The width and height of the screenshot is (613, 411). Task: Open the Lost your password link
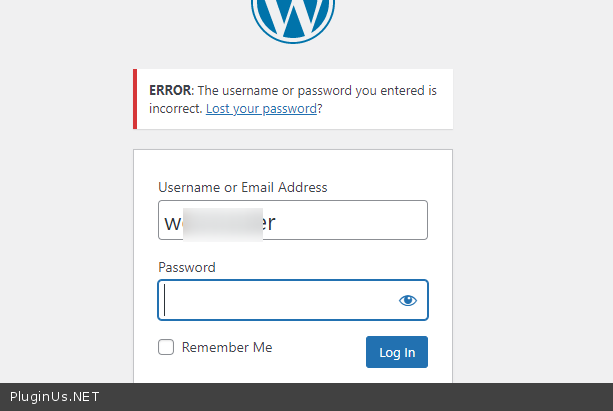(261, 108)
